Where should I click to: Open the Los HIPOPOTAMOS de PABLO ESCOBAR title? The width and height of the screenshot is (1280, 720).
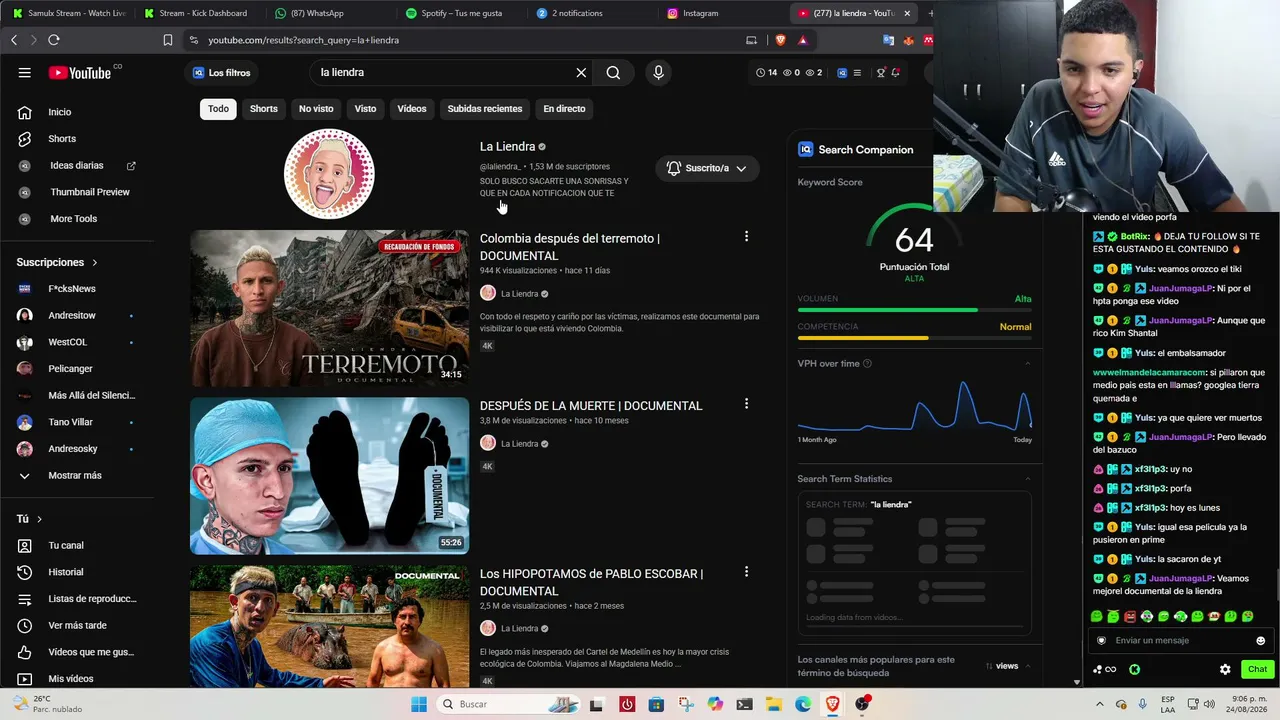pos(591,582)
